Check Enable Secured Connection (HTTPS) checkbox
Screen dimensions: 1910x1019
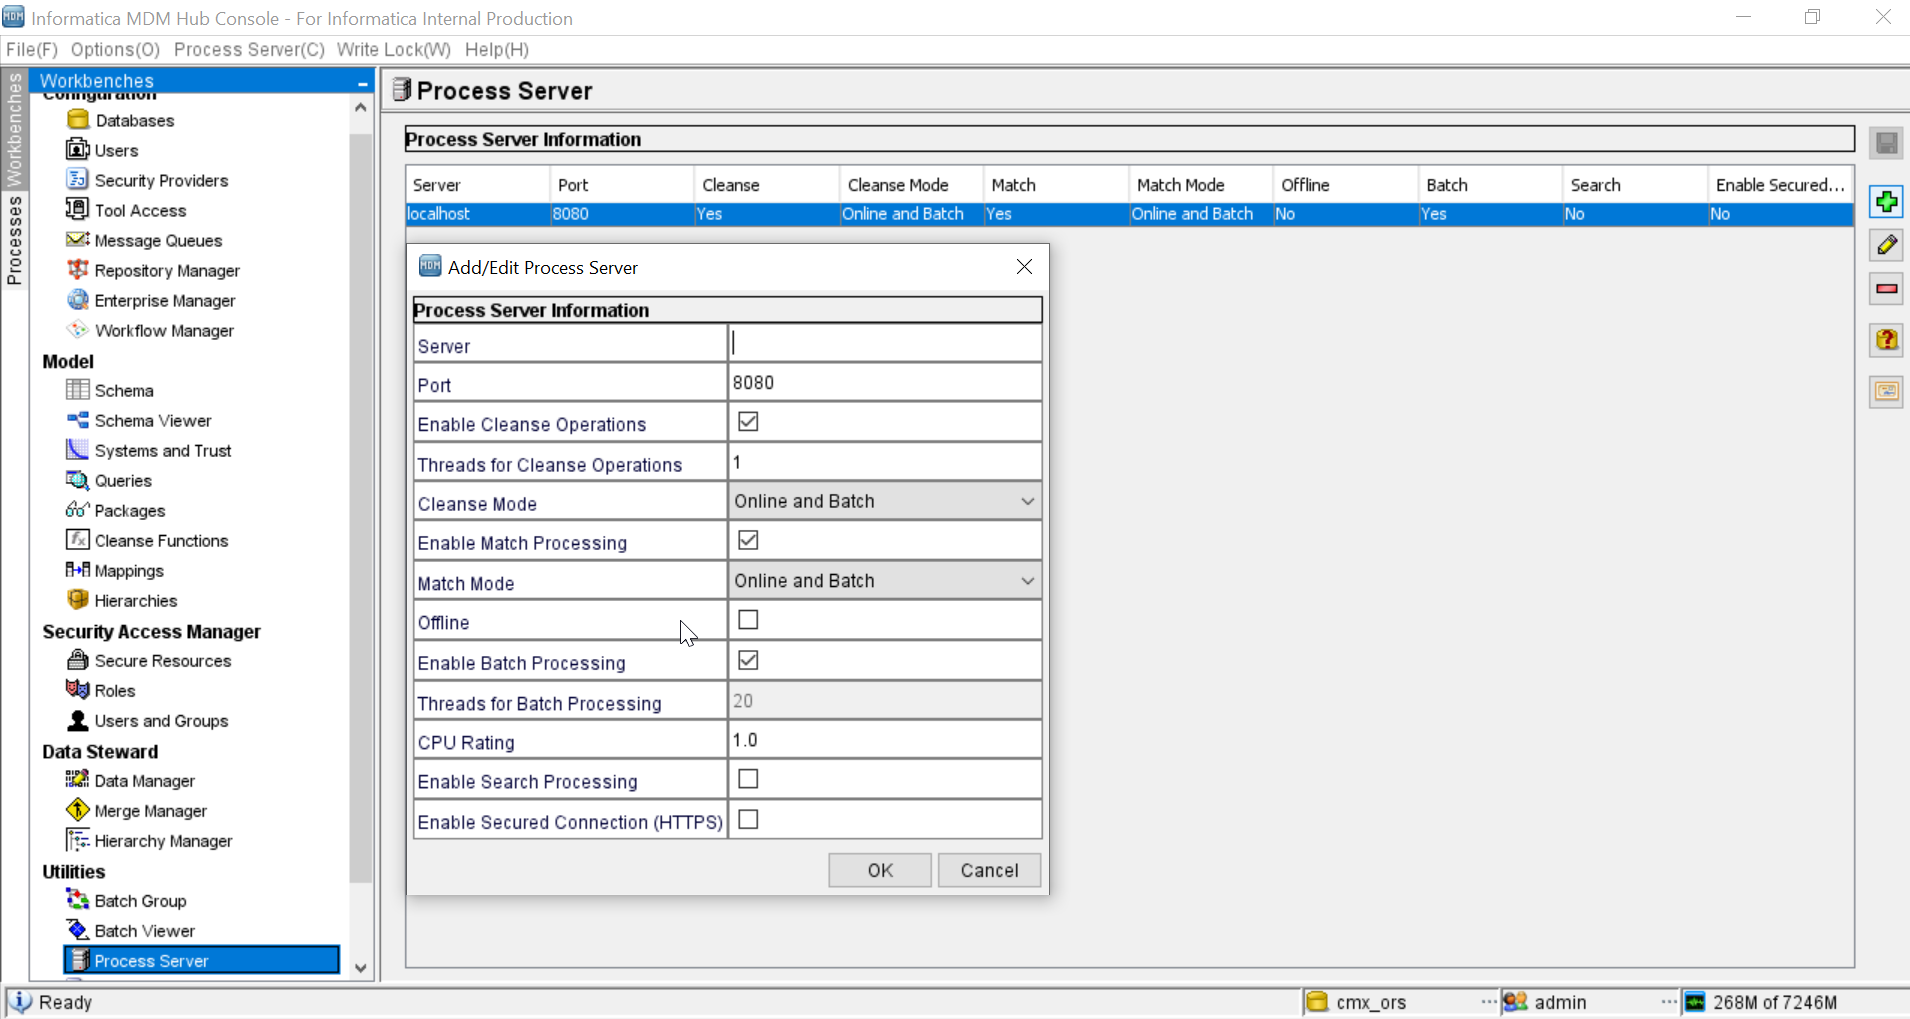coord(748,820)
